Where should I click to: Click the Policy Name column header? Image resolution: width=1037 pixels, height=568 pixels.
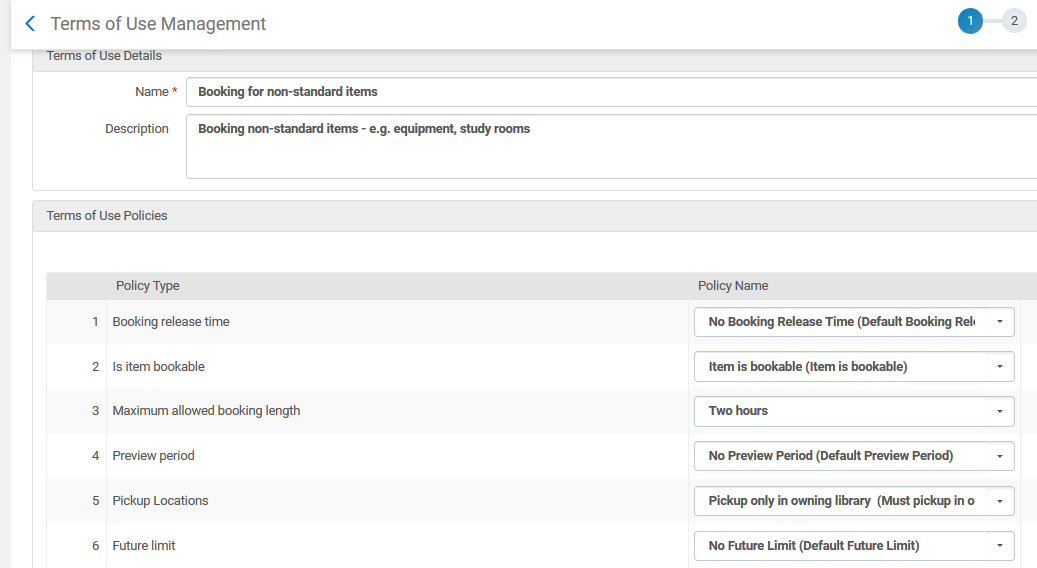pyautogui.click(x=733, y=286)
